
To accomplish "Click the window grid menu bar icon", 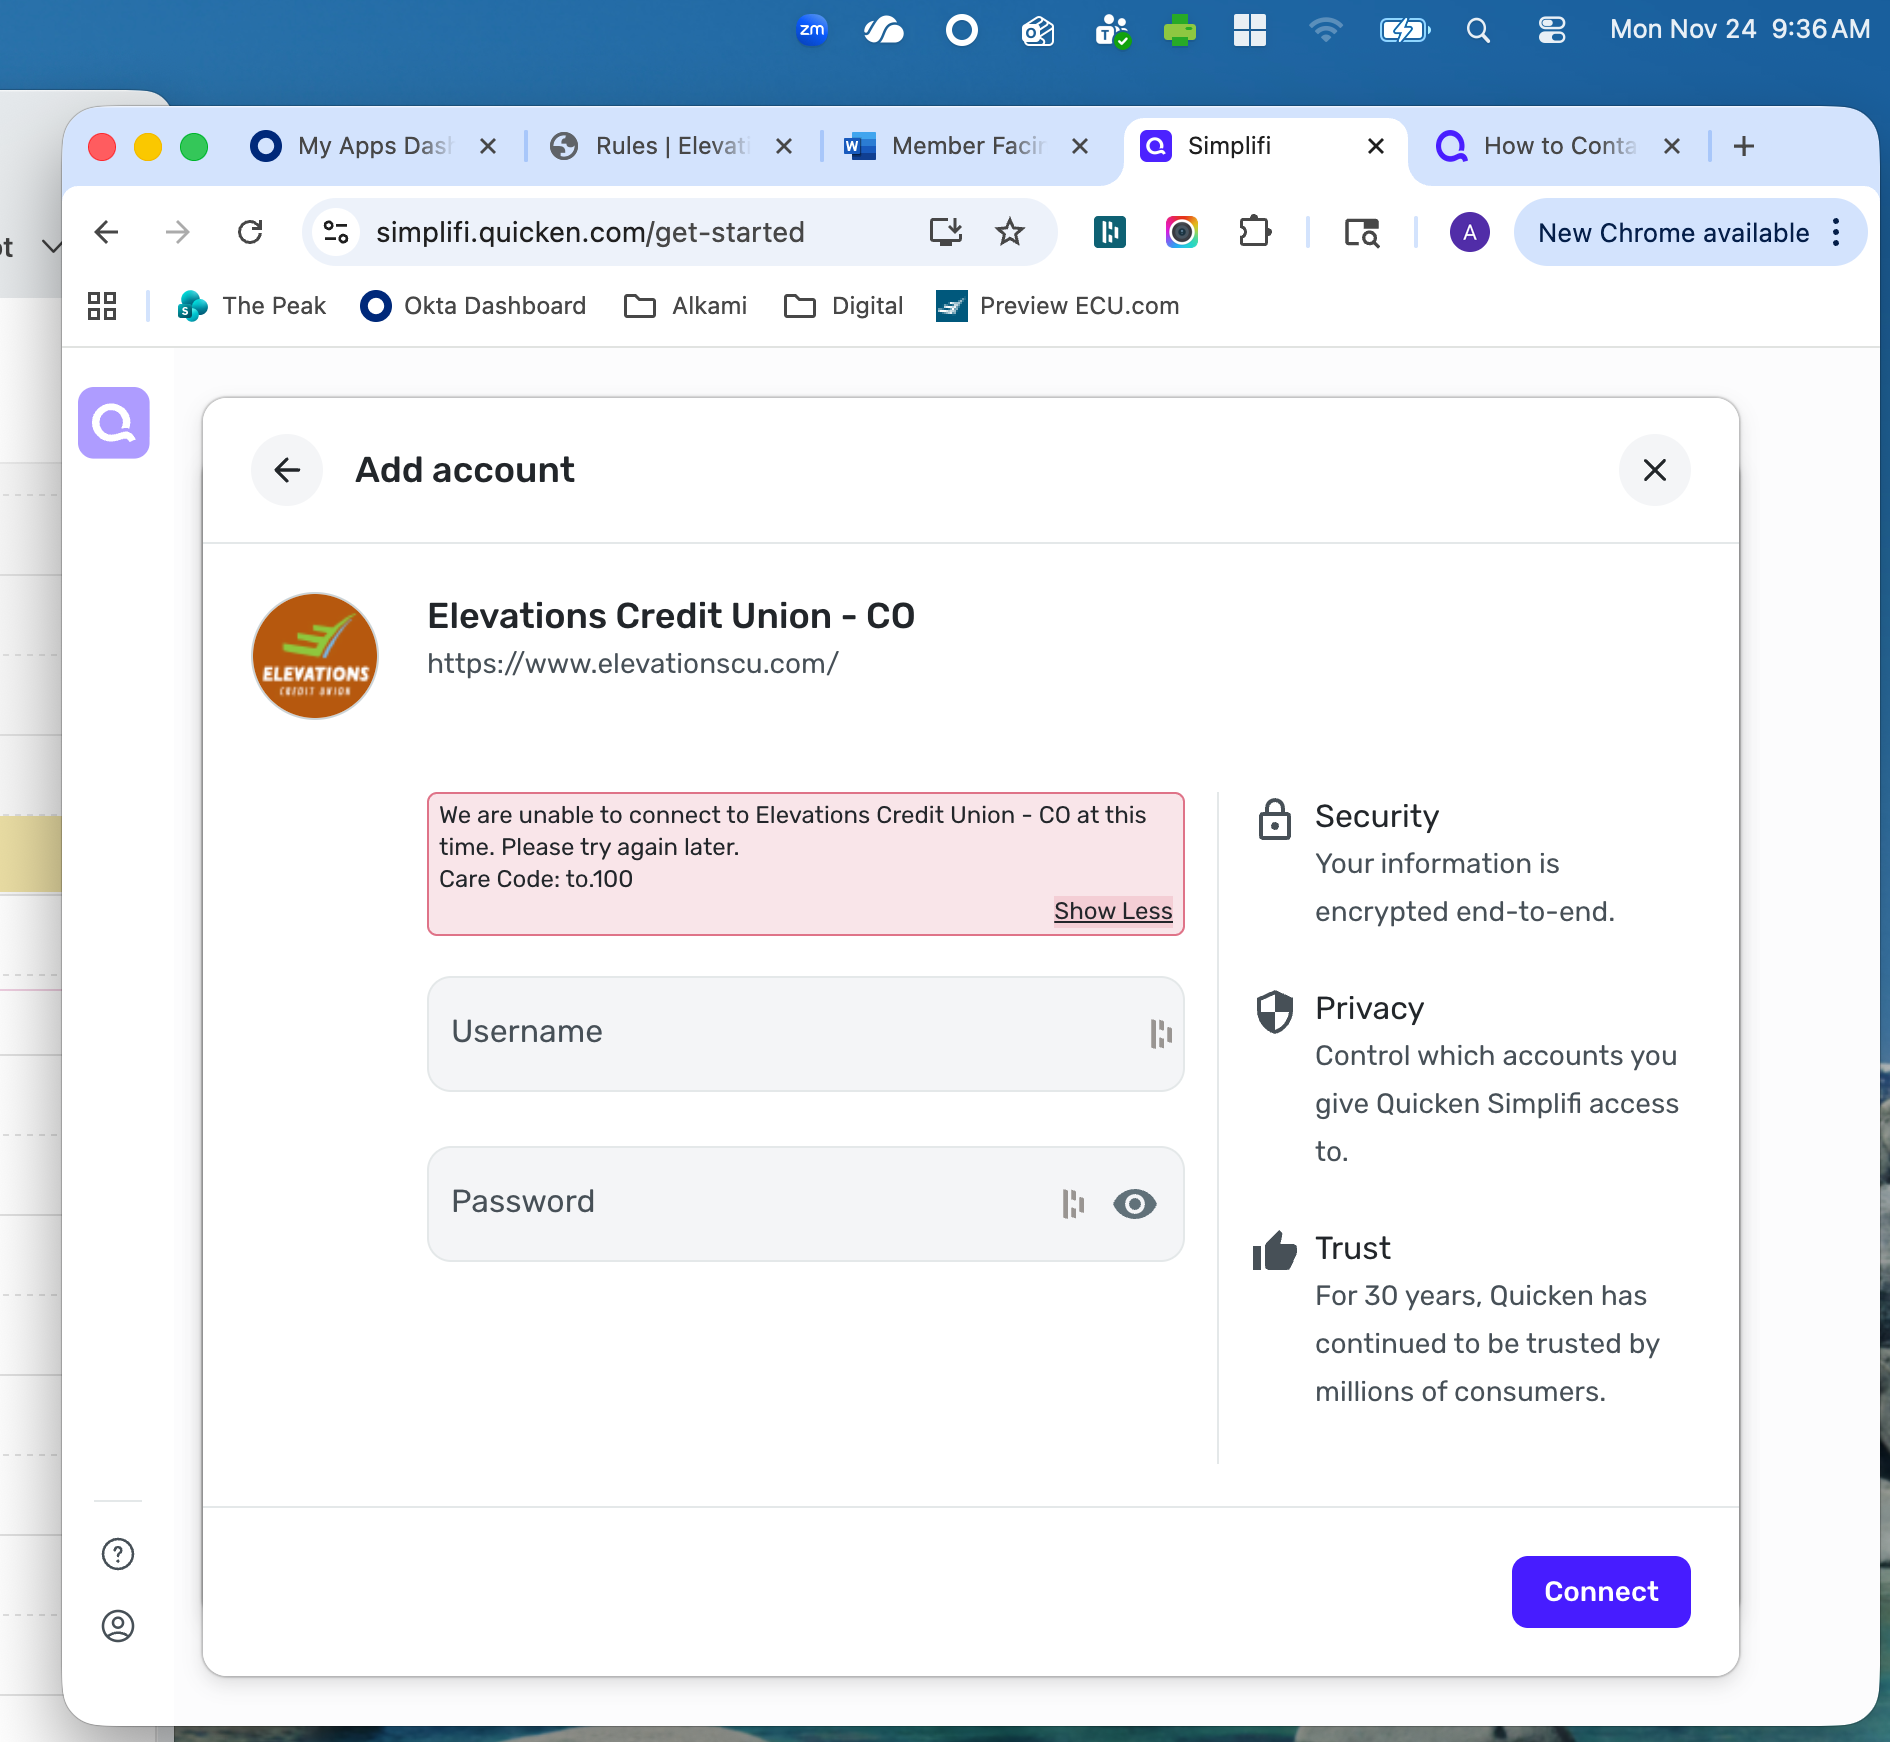I will click(x=1250, y=30).
